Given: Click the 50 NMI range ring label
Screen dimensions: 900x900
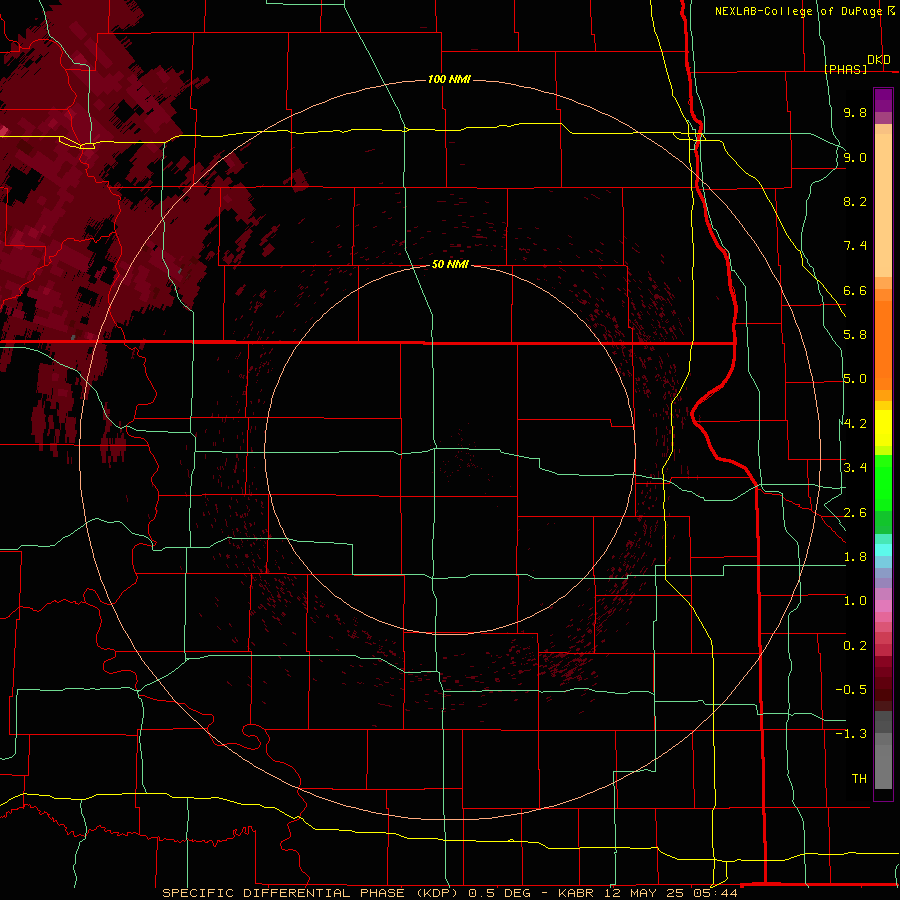Looking at the screenshot, I should (450, 264).
